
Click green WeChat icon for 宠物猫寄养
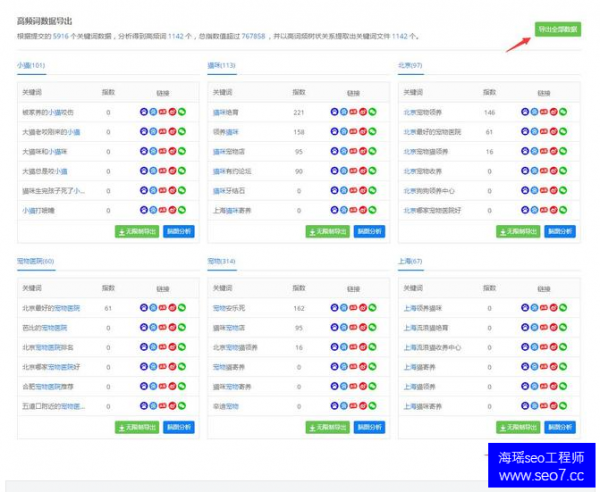(x=372, y=367)
